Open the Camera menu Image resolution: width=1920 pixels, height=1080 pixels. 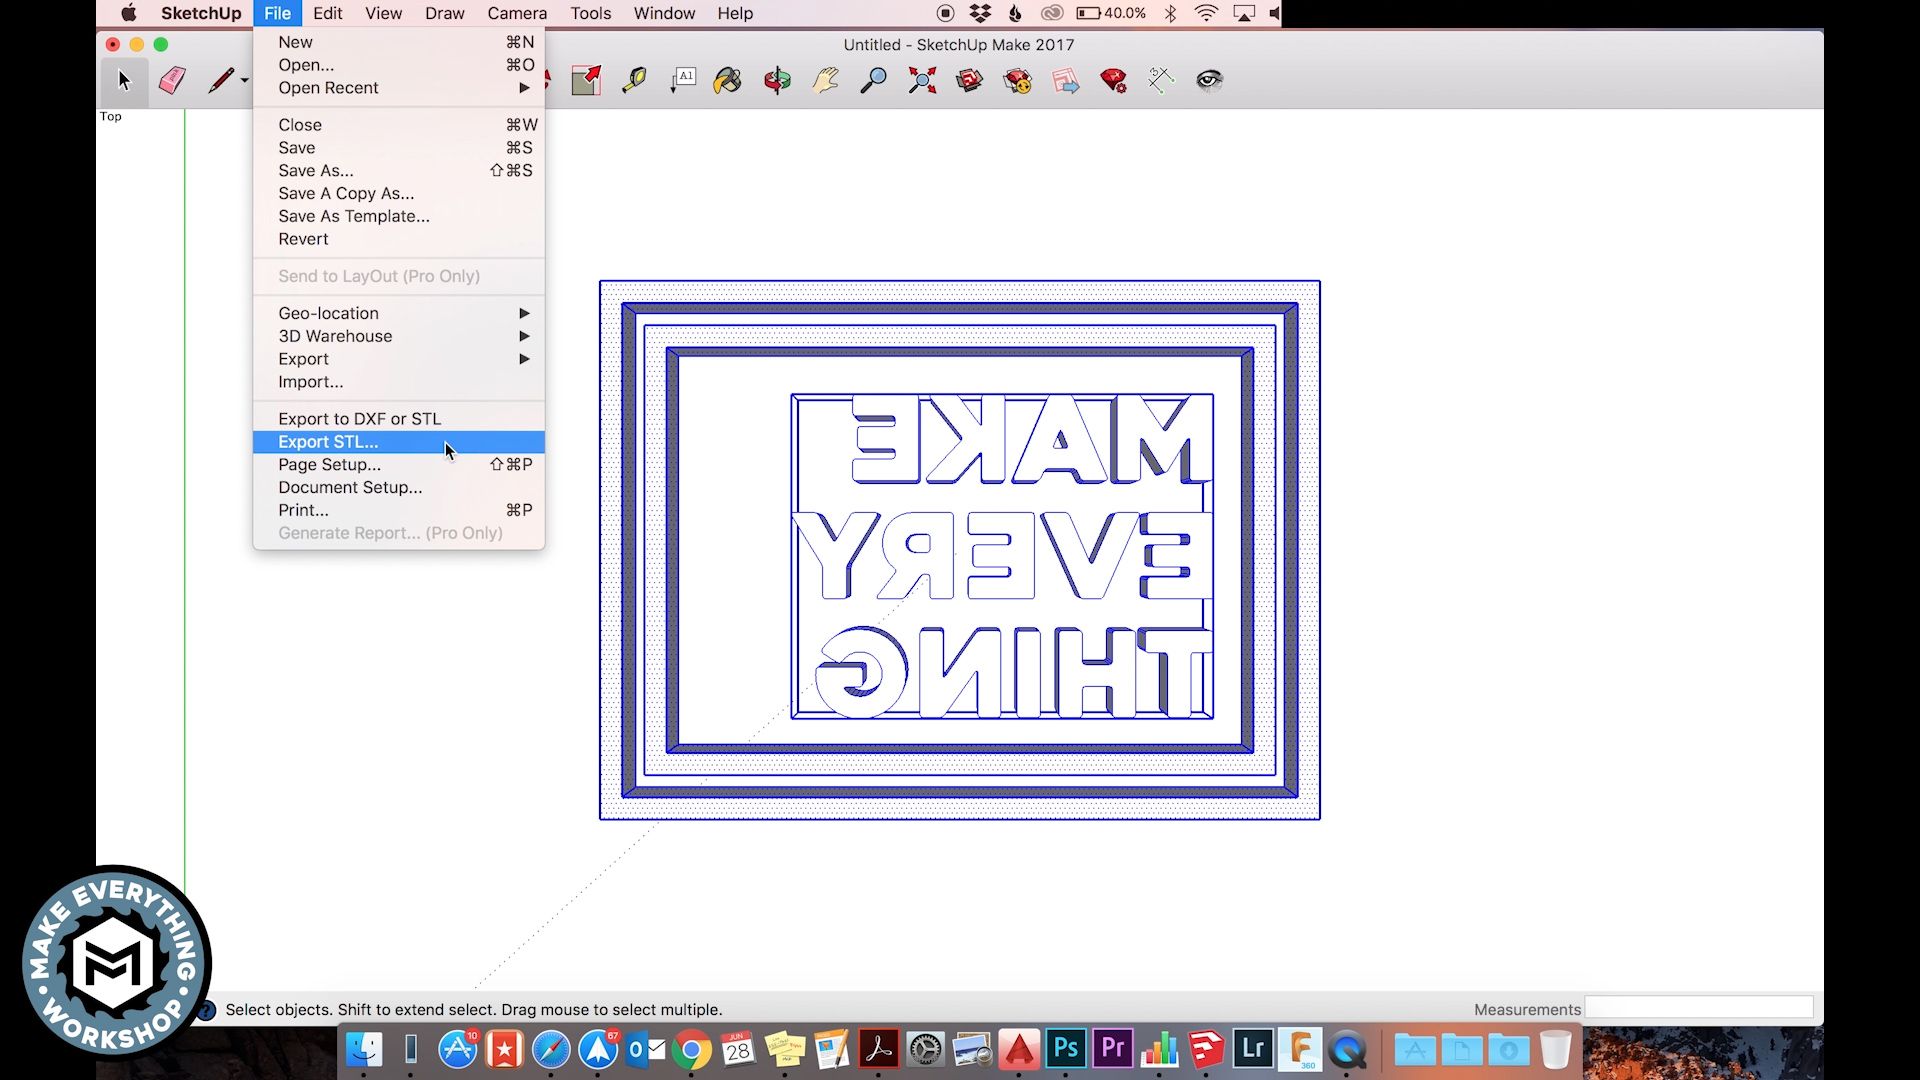[516, 13]
